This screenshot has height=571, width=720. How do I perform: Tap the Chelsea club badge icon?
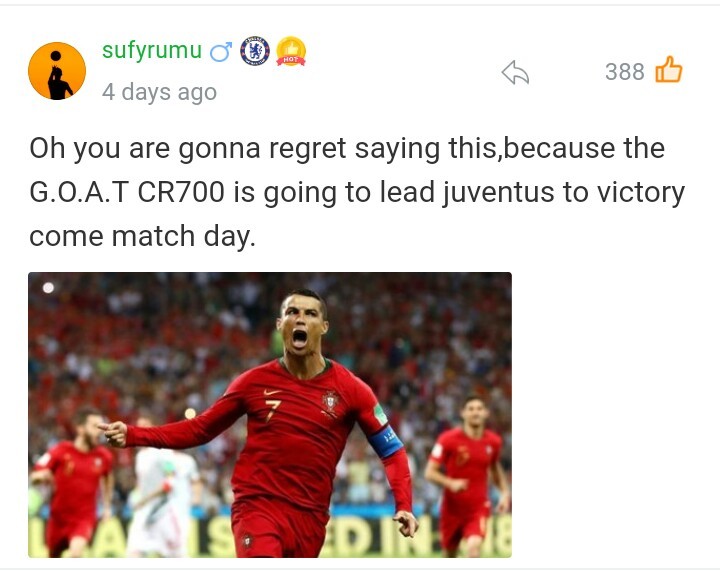coord(255,50)
